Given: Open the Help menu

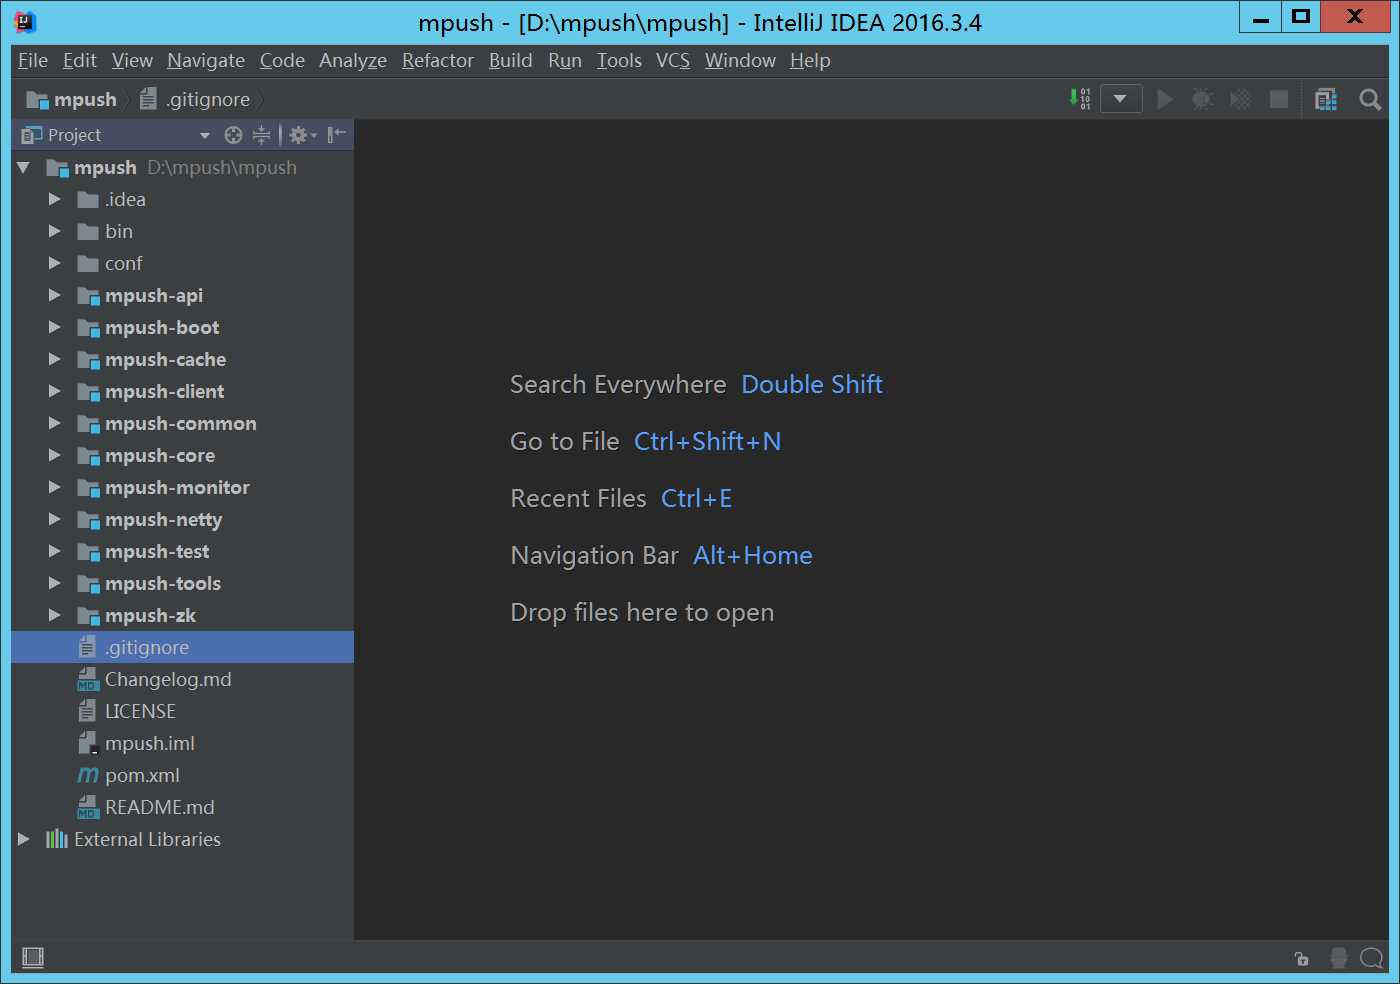Looking at the screenshot, I should [810, 60].
